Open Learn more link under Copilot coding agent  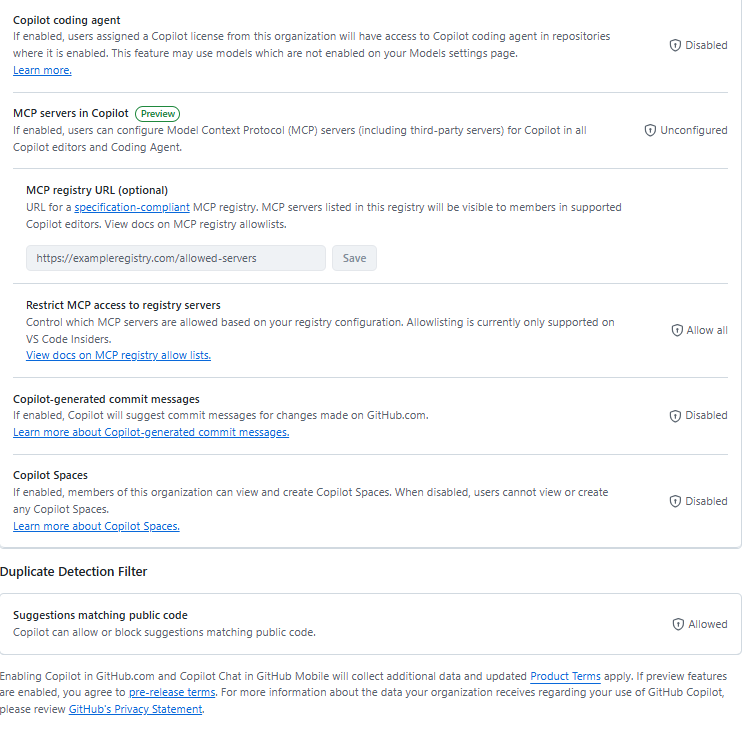42,70
